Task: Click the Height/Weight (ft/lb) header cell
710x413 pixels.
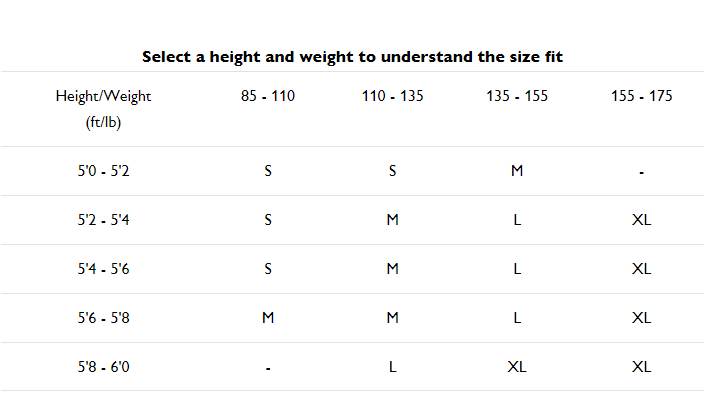Action: coord(104,109)
